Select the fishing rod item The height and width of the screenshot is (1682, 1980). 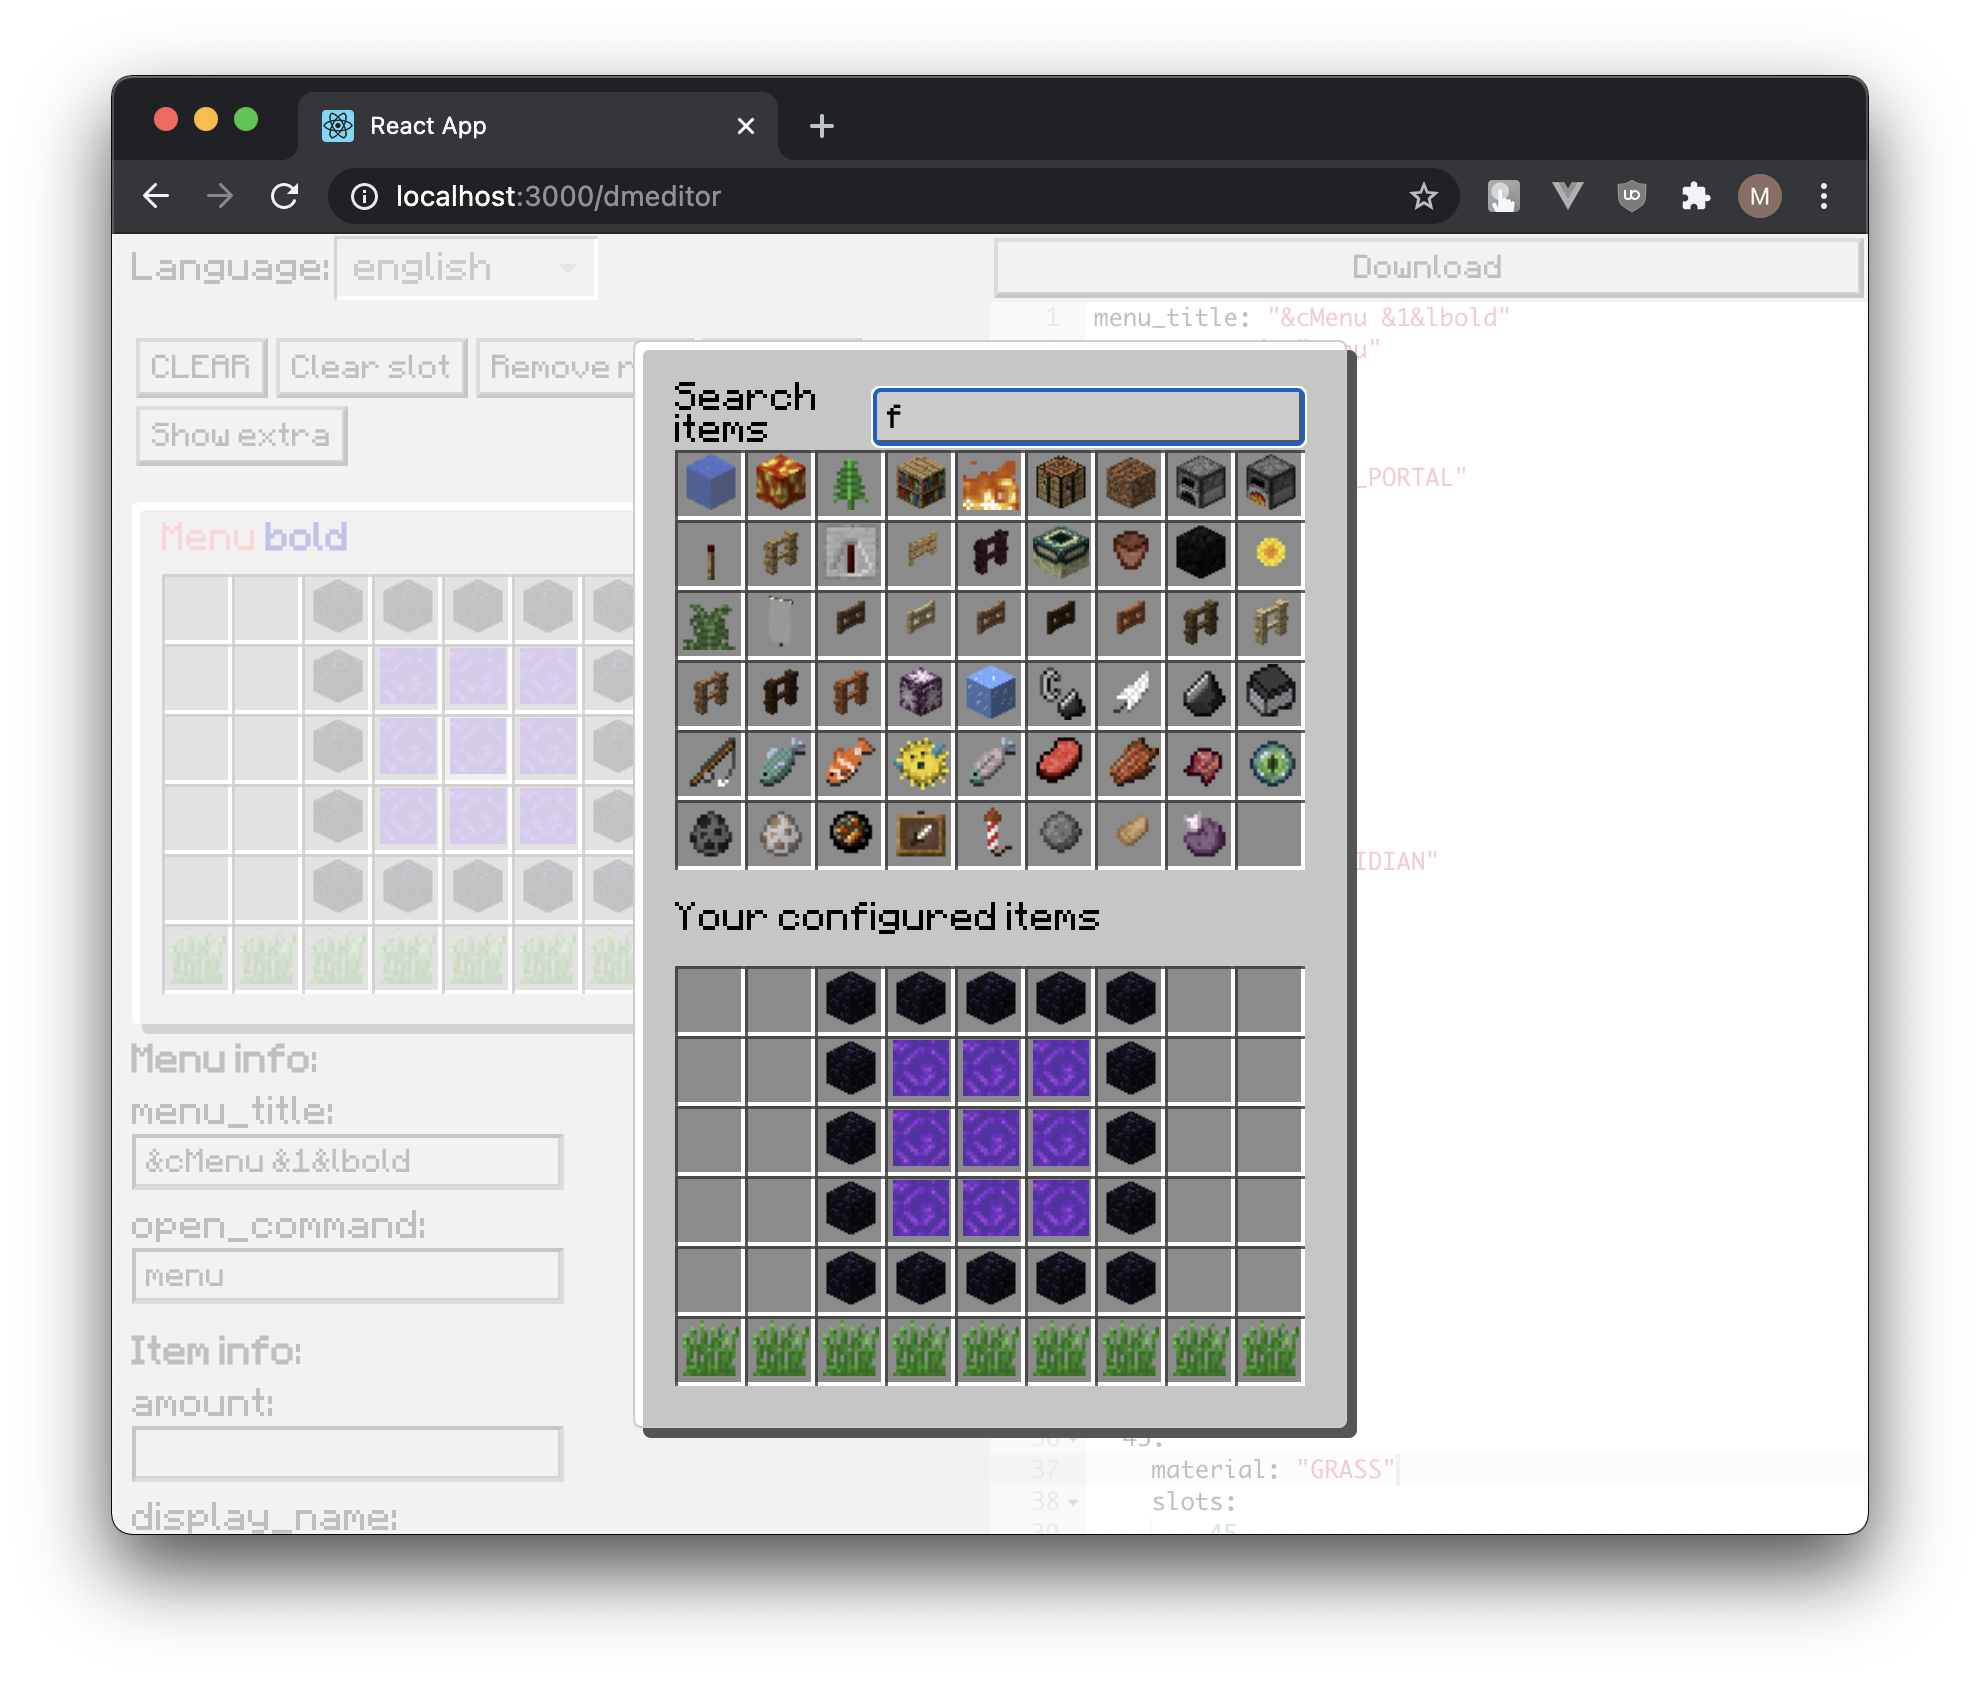pos(710,764)
